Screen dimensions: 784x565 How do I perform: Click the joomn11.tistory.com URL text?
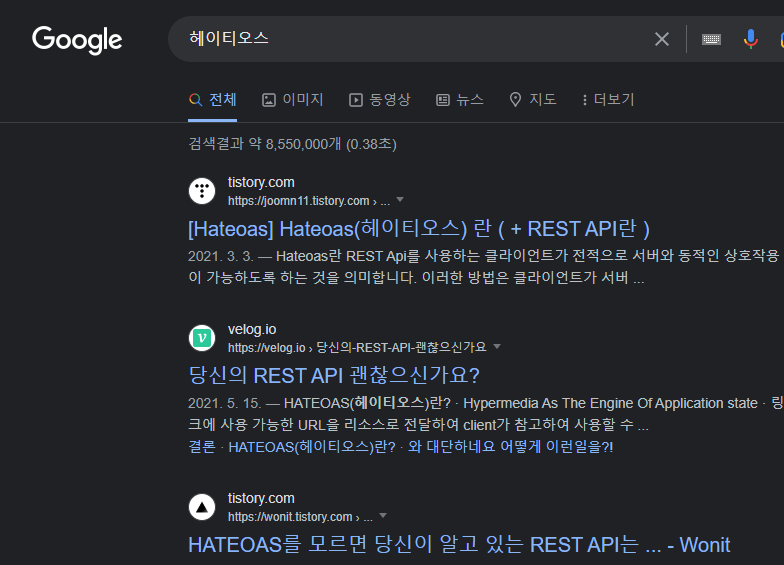tap(308, 201)
